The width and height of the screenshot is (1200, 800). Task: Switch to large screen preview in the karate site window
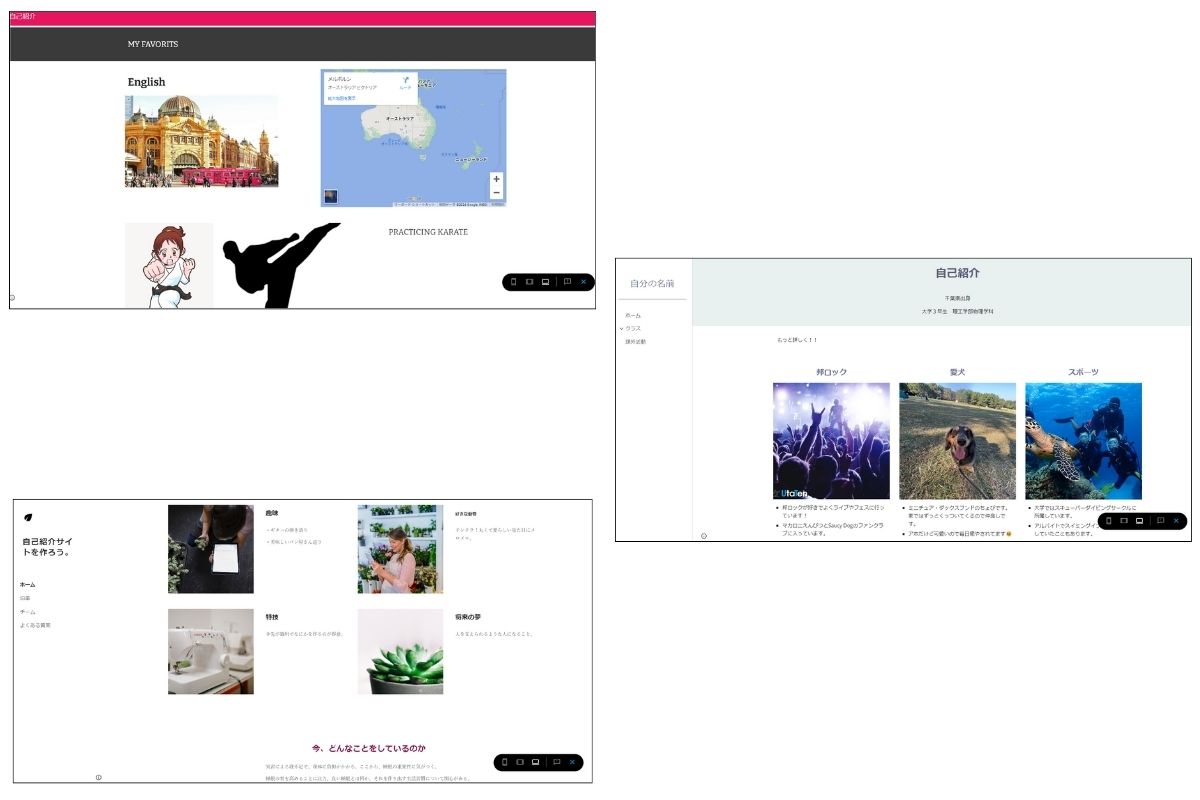tap(545, 282)
